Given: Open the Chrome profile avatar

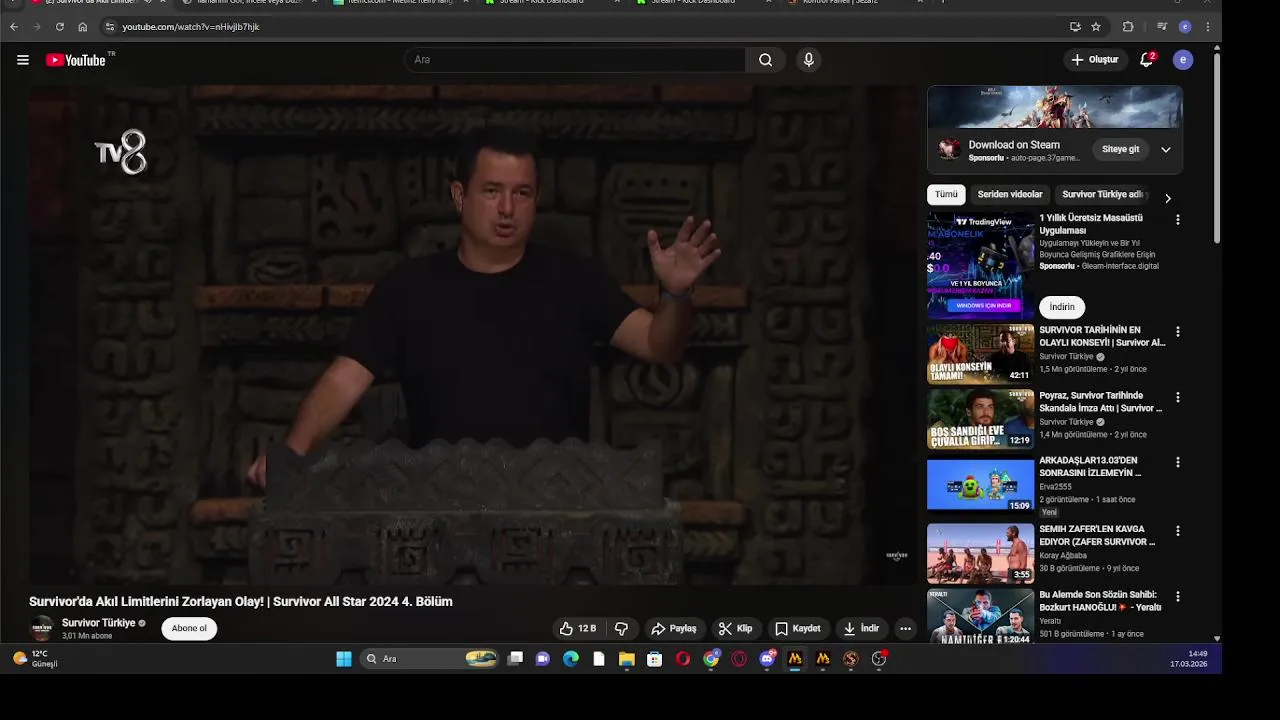Looking at the screenshot, I should [x=1185, y=27].
